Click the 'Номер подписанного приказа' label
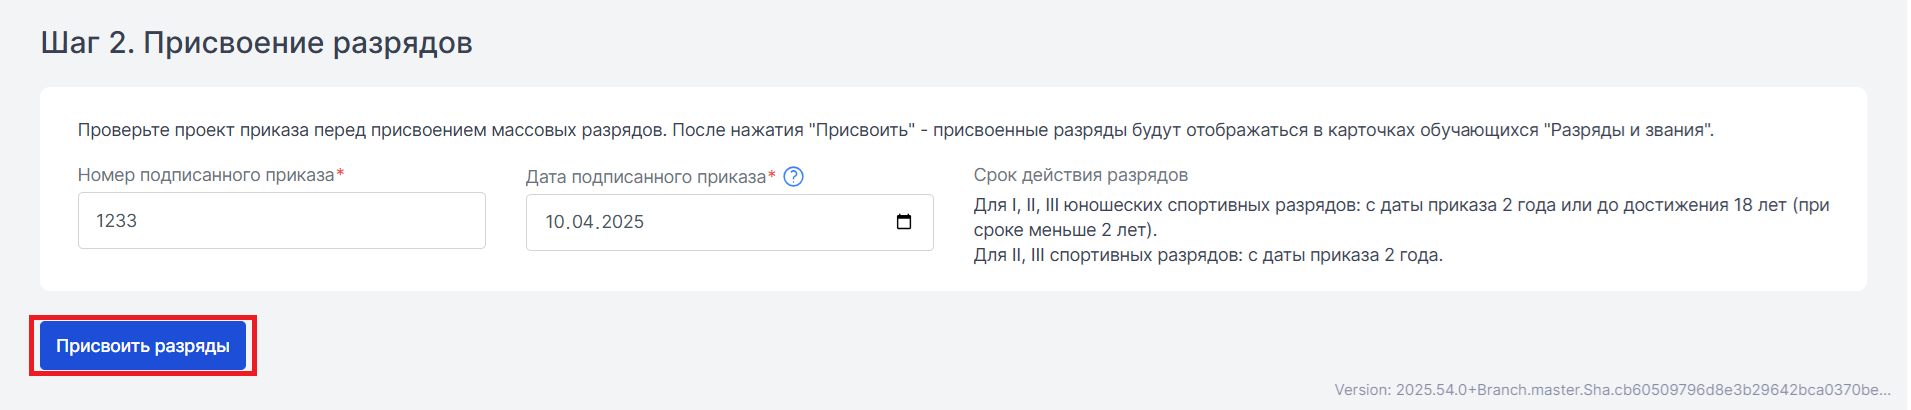This screenshot has width=1911, height=410. (206, 175)
